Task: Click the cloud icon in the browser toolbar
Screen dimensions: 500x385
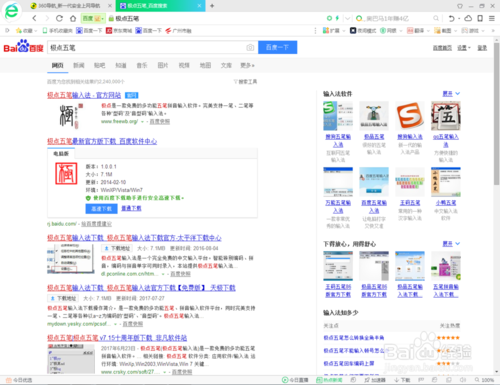Action: tap(468, 18)
